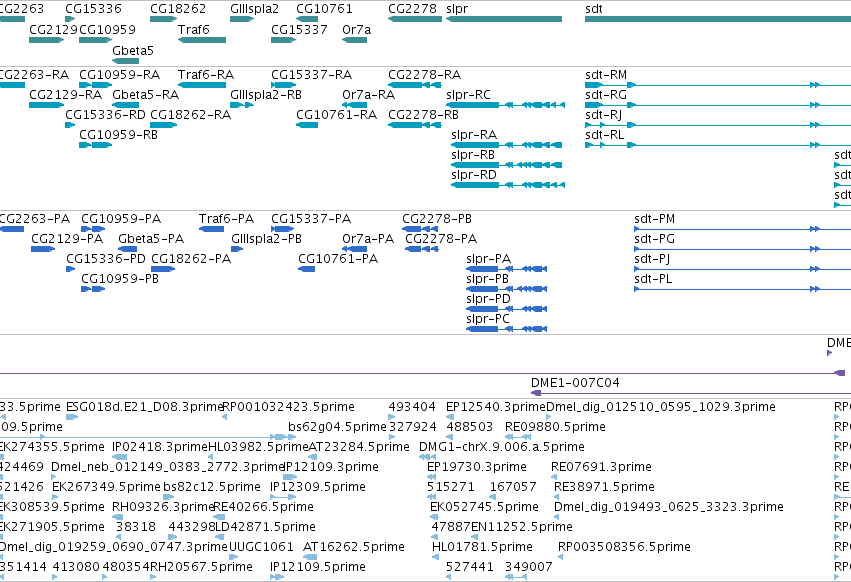Click the Traf6 gene label
Viewport: 851px width, 582px height.
pos(193,29)
